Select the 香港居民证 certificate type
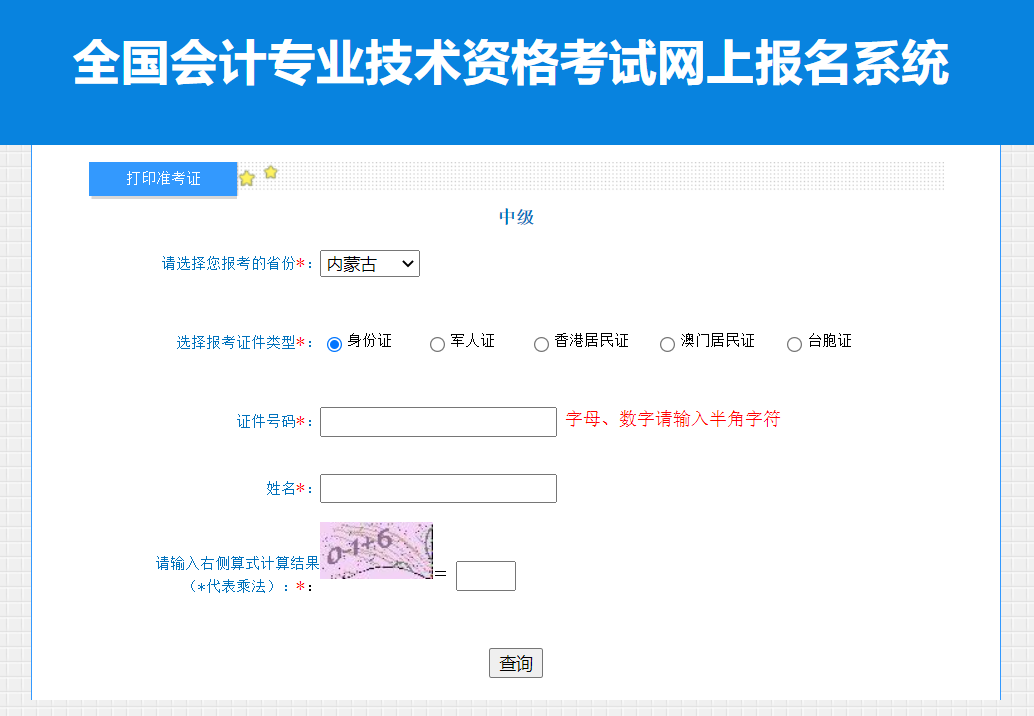The width and height of the screenshot is (1034, 716). point(540,343)
